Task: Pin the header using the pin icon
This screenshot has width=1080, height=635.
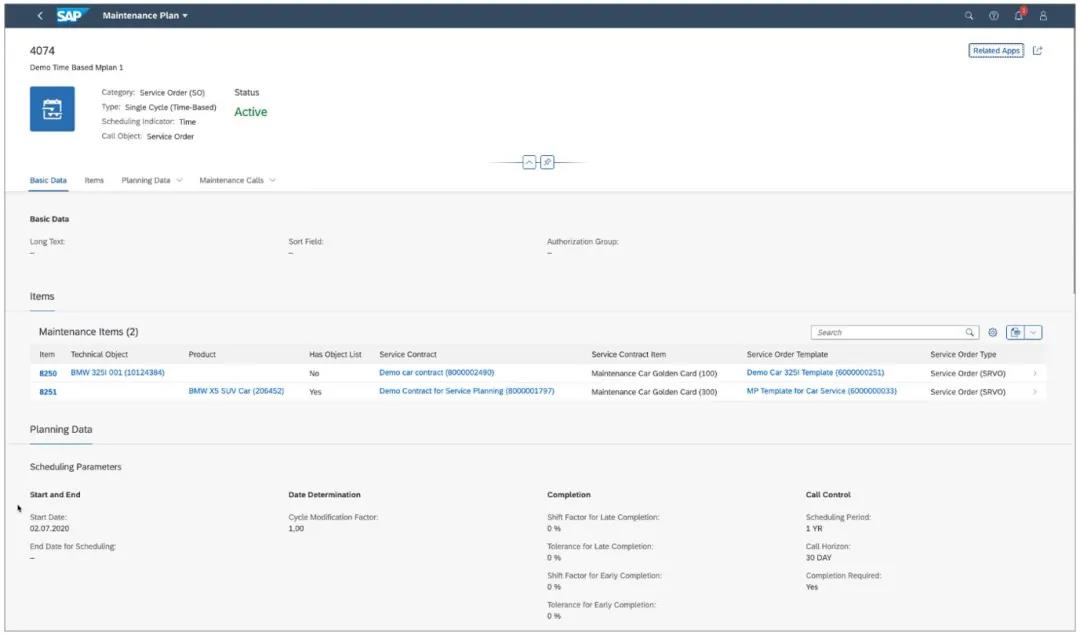Action: click(545, 162)
